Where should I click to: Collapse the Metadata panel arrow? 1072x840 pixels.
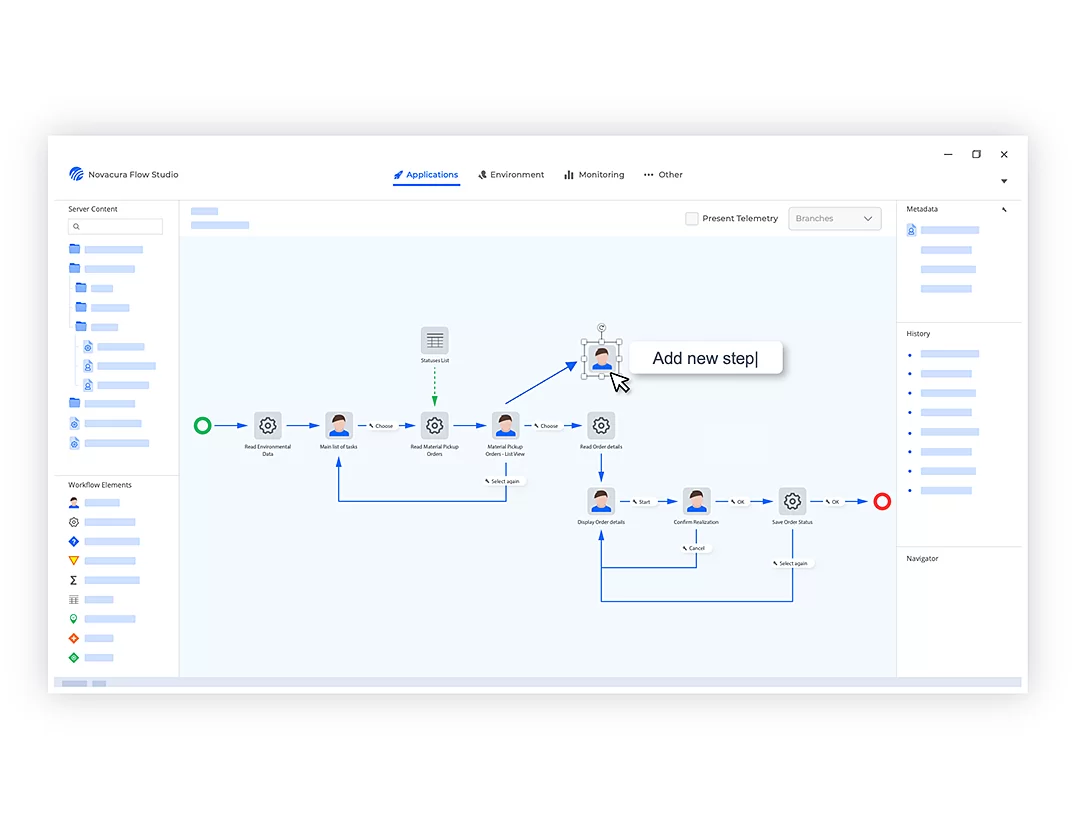tap(1005, 209)
